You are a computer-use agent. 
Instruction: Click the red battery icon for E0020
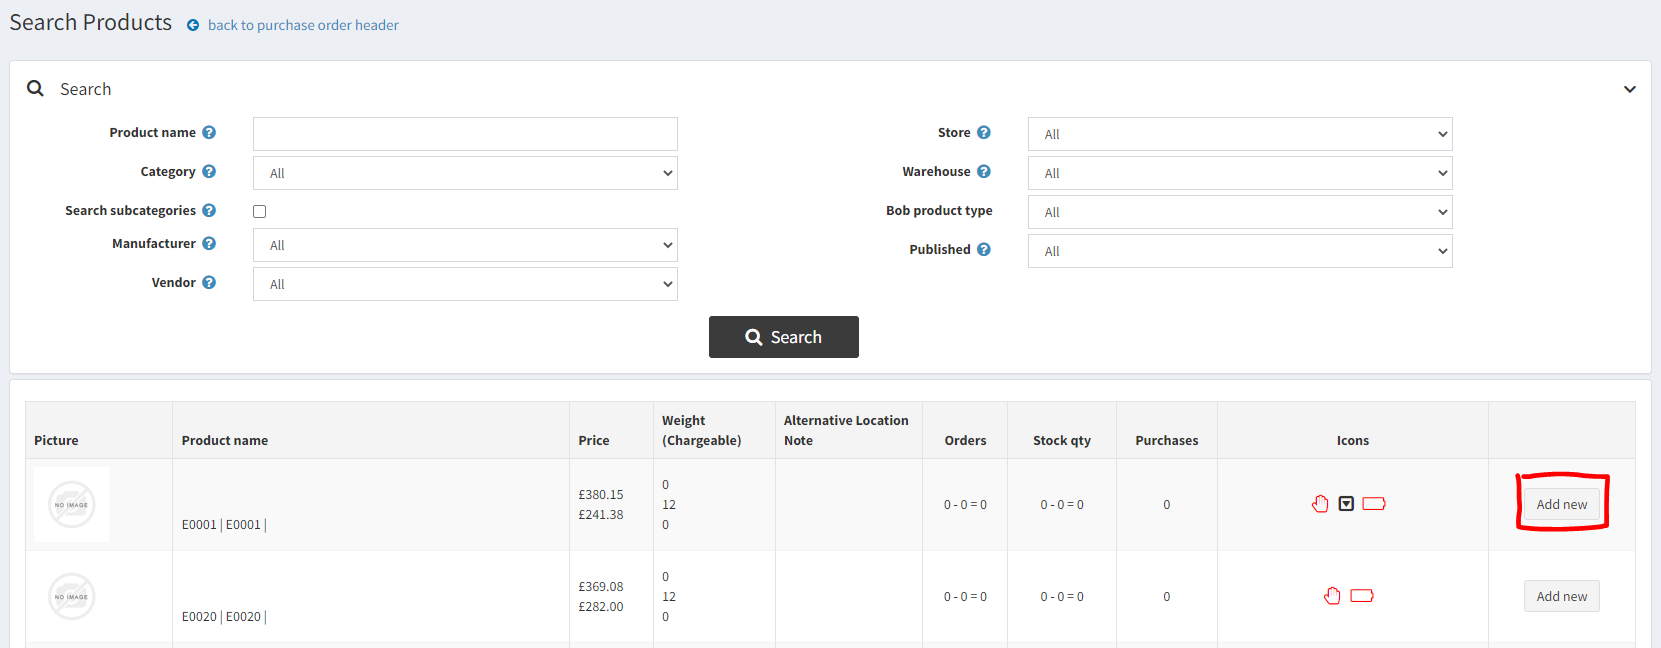click(1362, 596)
